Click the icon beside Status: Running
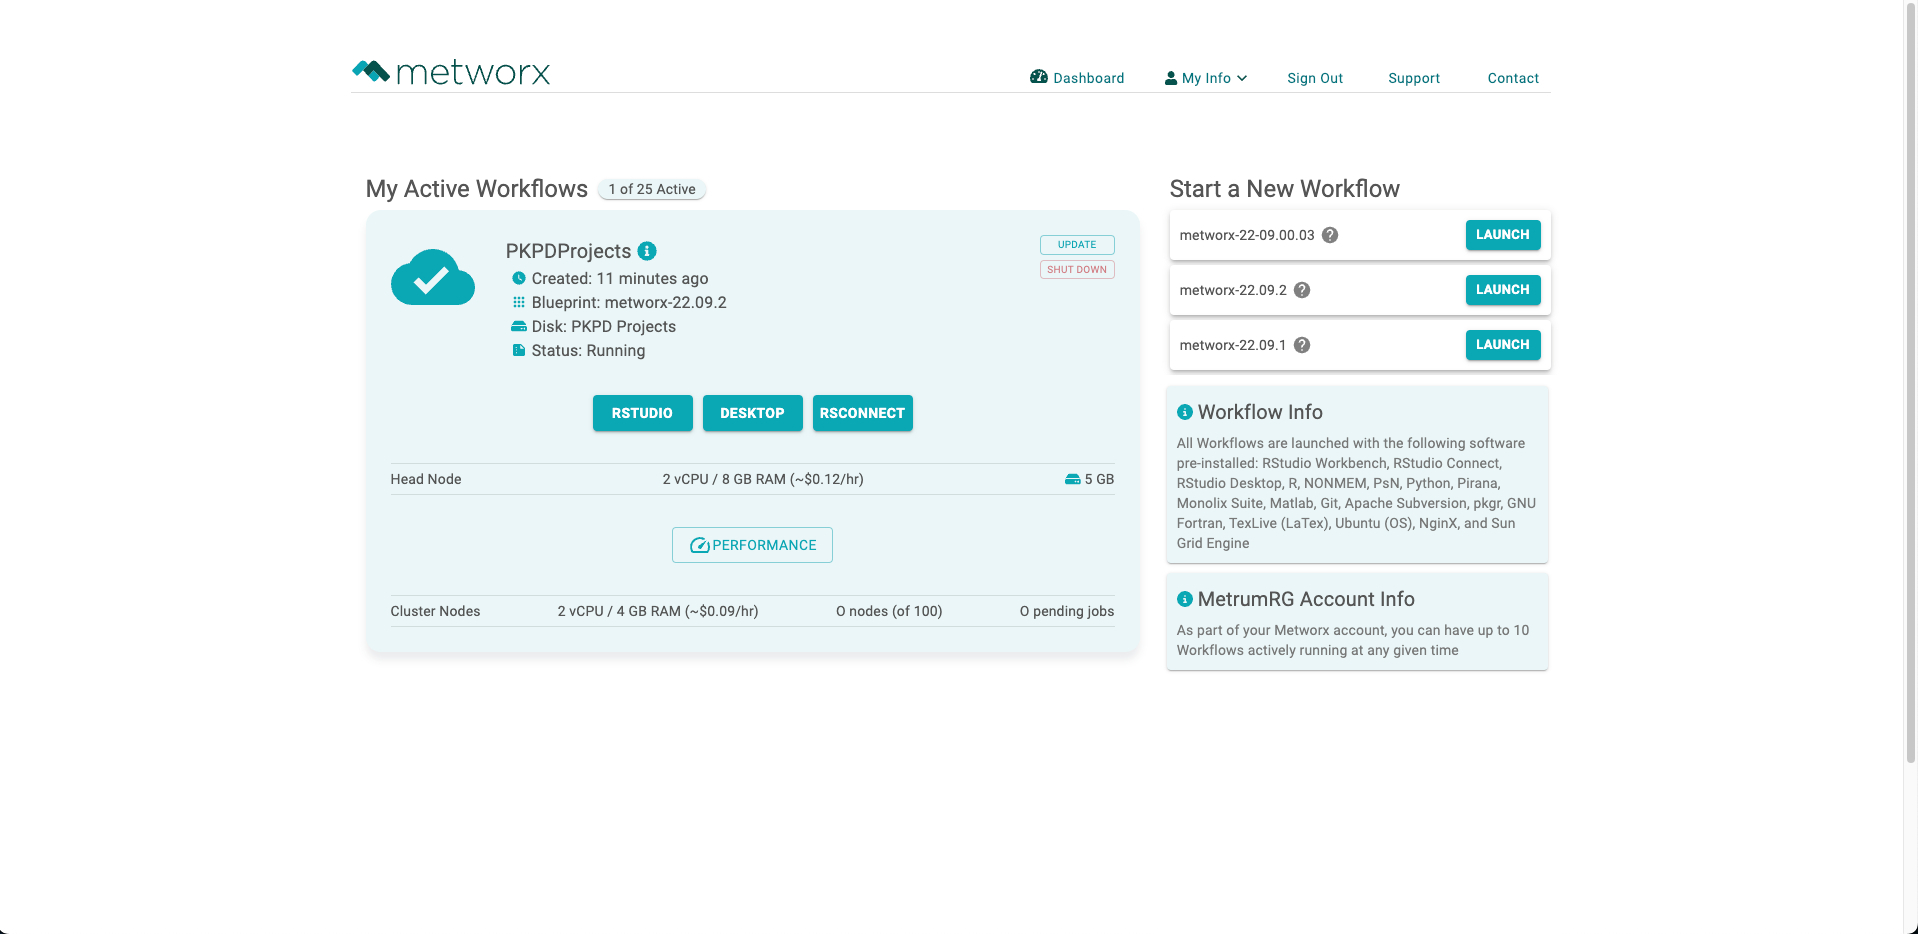Viewport: 1918px width, 934px height. [519, 350]
